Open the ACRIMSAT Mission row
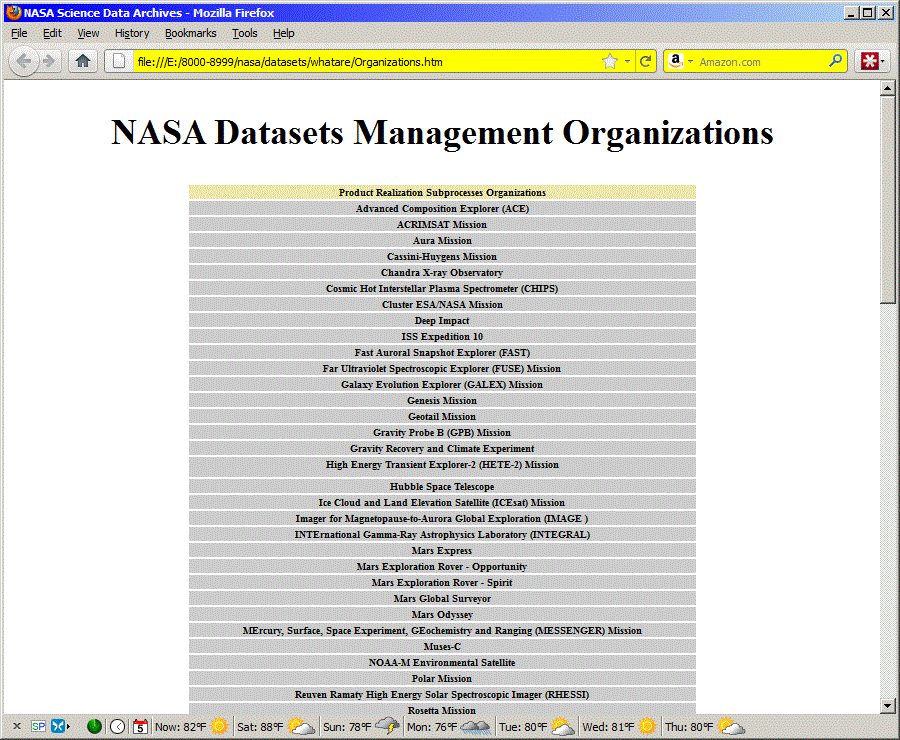Image resolution: width=900 pixels, height=740 pixels. [442, 224]
